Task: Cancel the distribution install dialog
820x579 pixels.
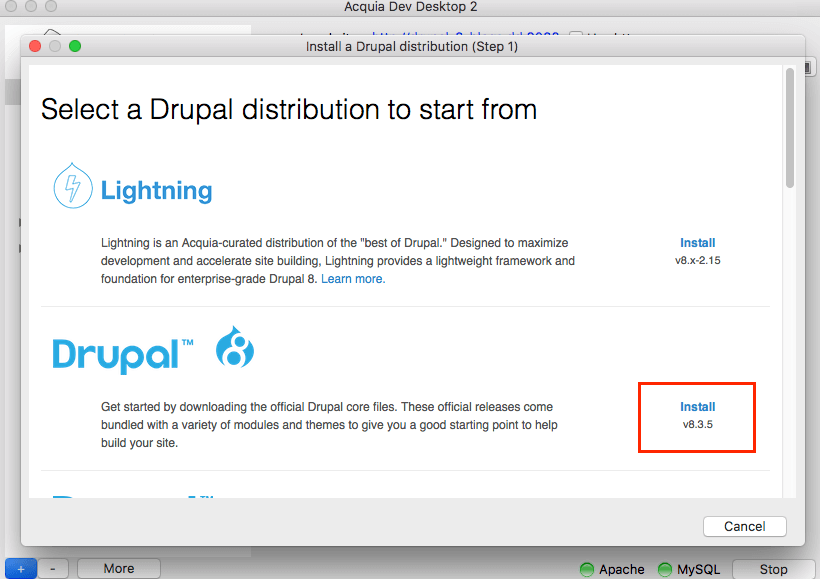Action: (x=744, y=526)
